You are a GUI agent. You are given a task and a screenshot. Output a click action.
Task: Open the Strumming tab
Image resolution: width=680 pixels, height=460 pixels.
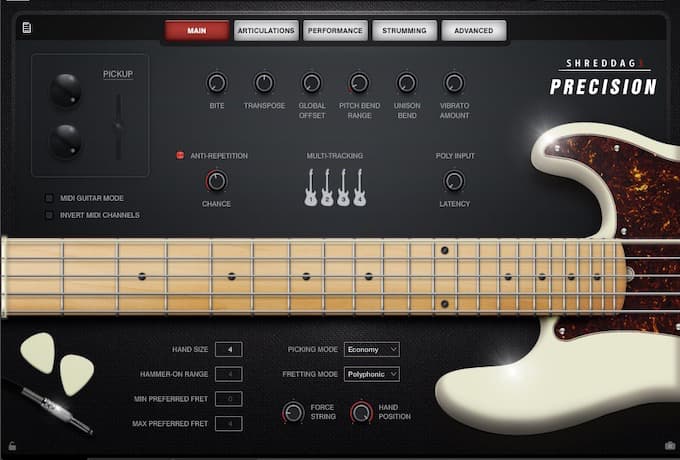tap(404, 30)
